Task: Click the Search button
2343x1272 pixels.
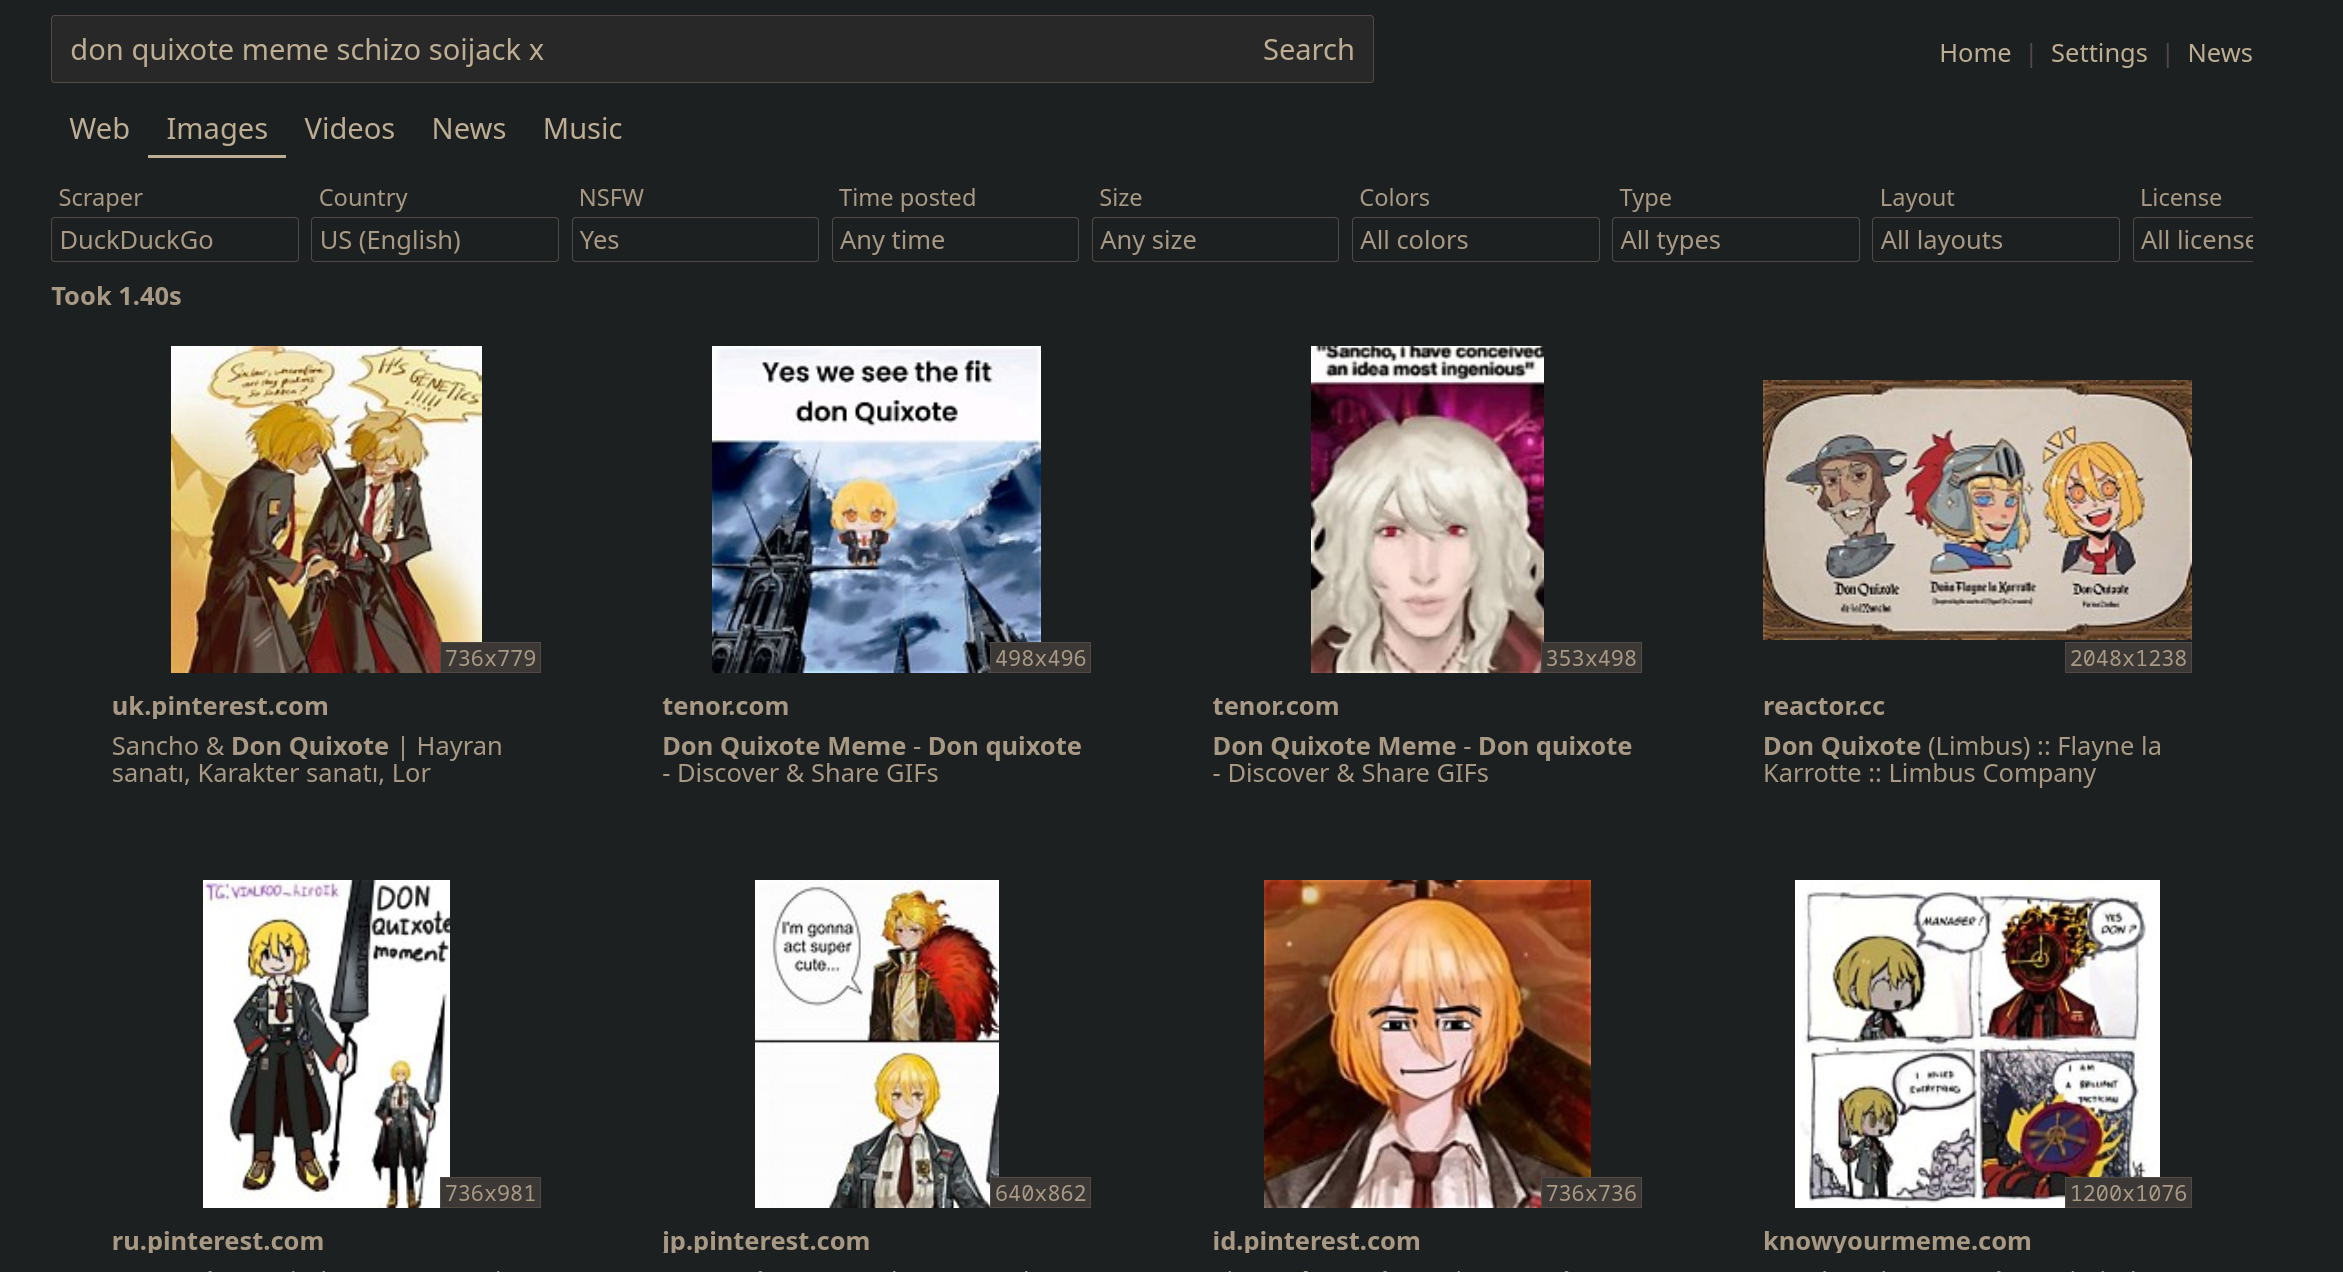Action: coord(1308,49)
